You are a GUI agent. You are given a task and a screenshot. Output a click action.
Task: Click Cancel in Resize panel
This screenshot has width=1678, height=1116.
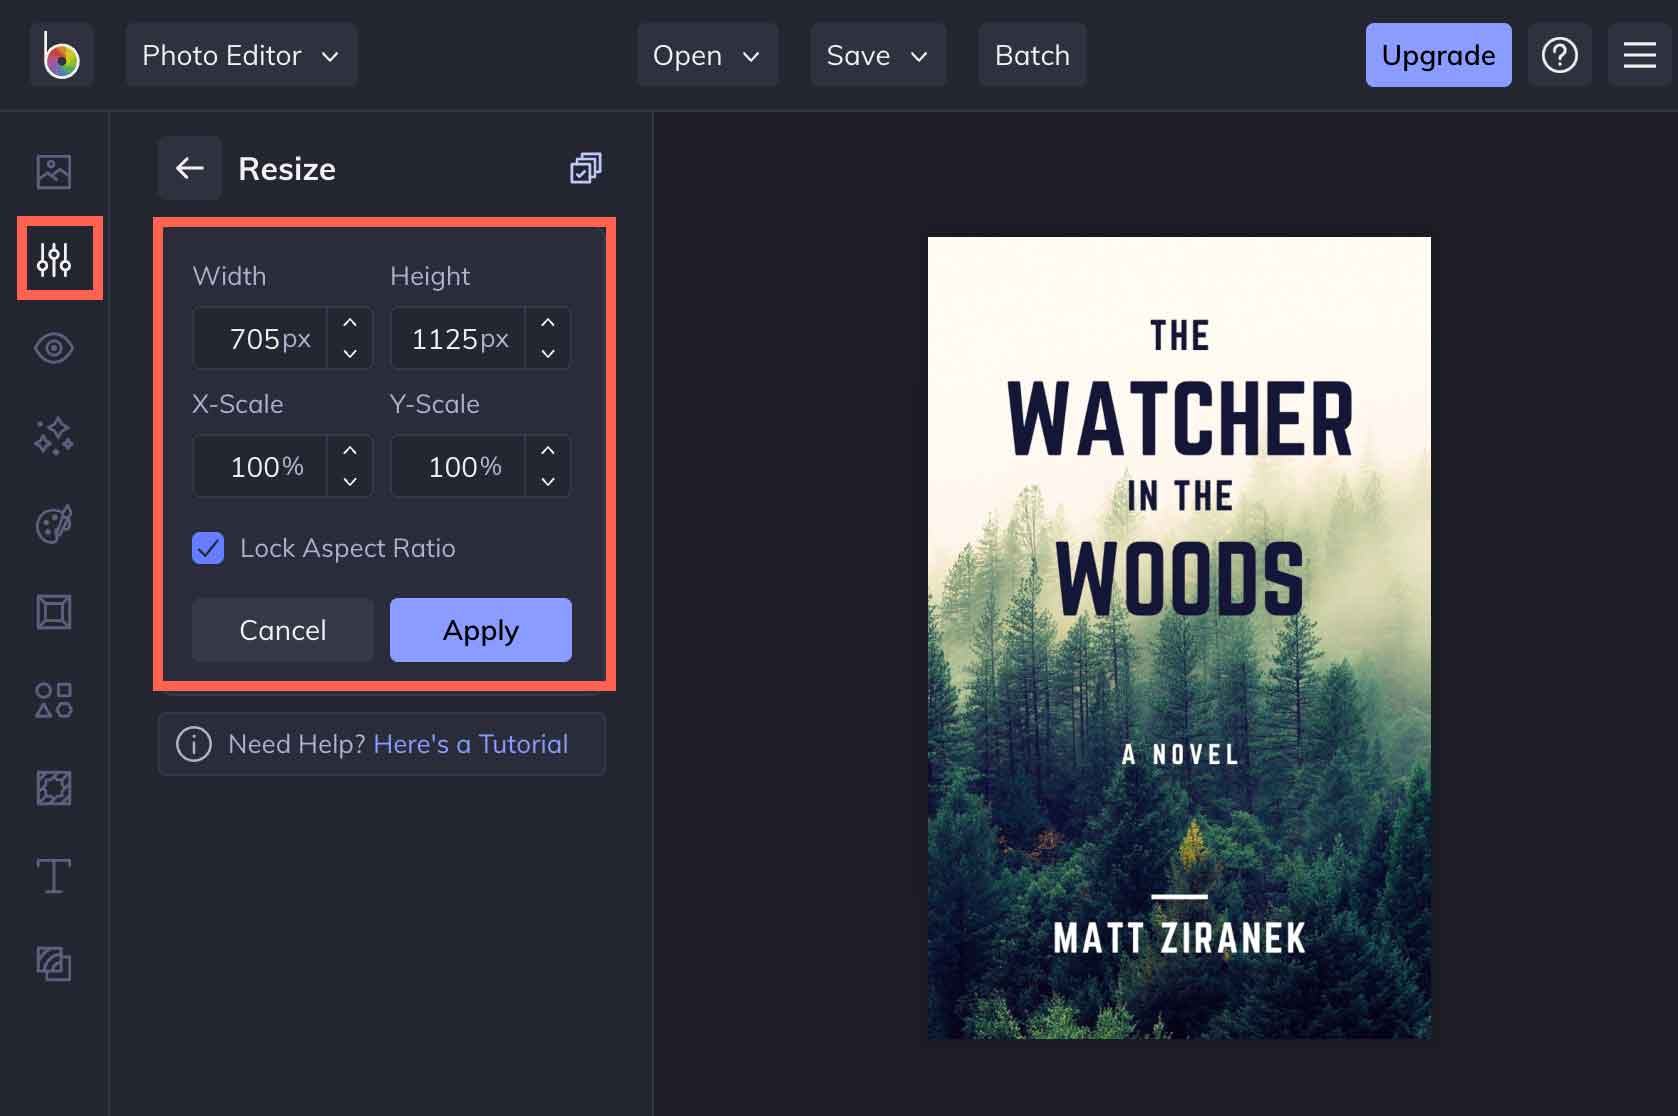(x=283, y=630)
